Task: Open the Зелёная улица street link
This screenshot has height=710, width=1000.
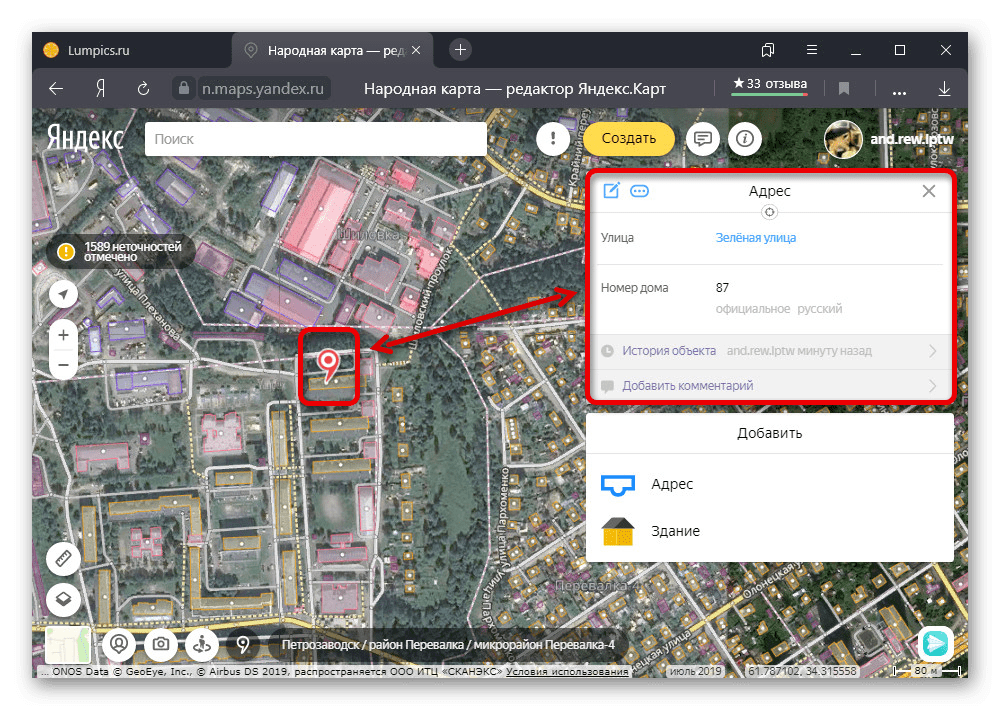Action: click(x=756, y=238)
